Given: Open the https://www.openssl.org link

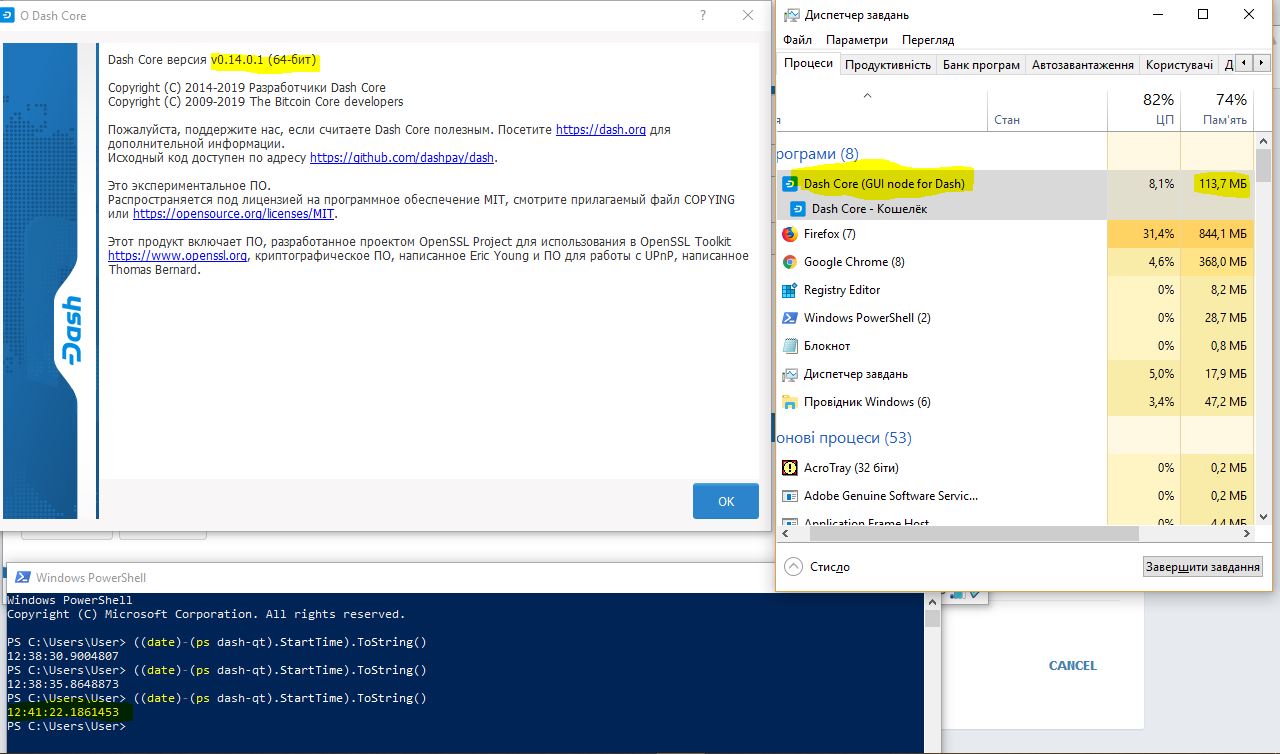Looking at the screenshot, I should click(x=178, y=256).
